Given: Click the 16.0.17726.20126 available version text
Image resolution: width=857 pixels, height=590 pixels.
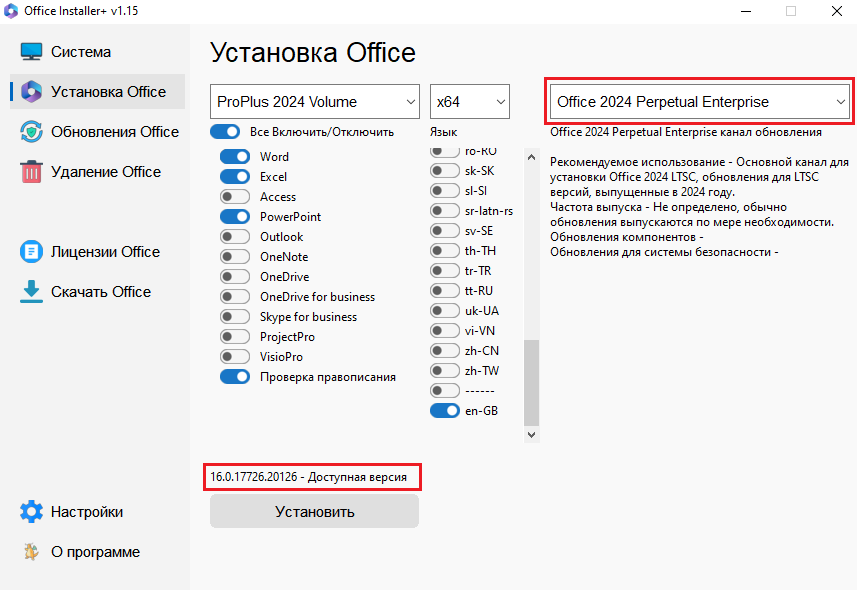Looking at the screenshot, I should pos(309,477).
